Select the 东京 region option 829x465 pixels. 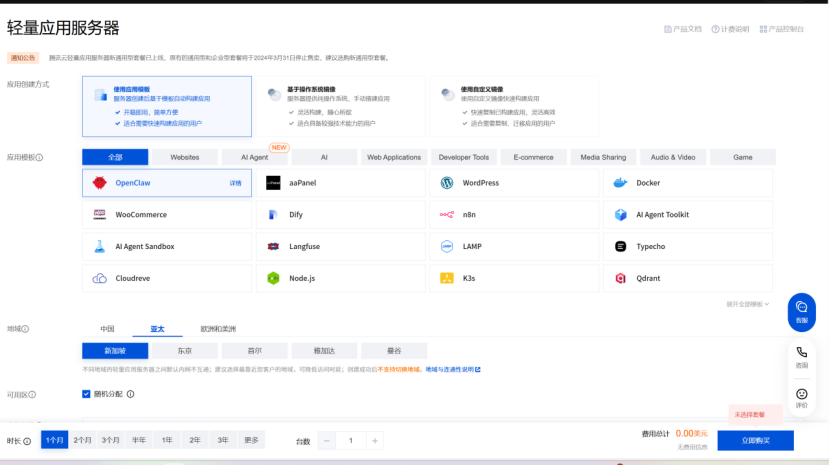click(x=185, y=351)
